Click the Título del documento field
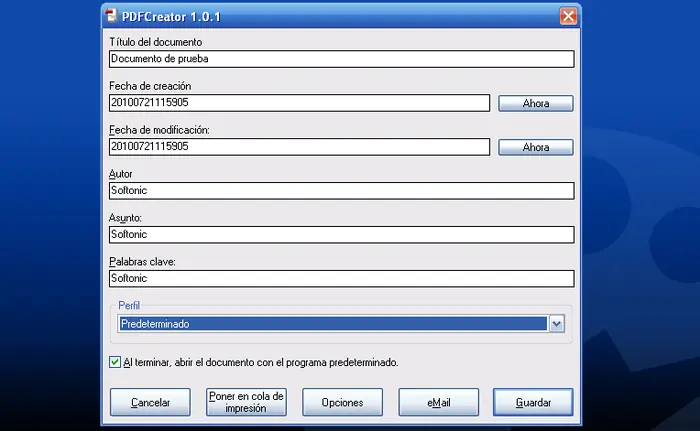This screenshot has height=431, width=700. click(x=342, y=59)
